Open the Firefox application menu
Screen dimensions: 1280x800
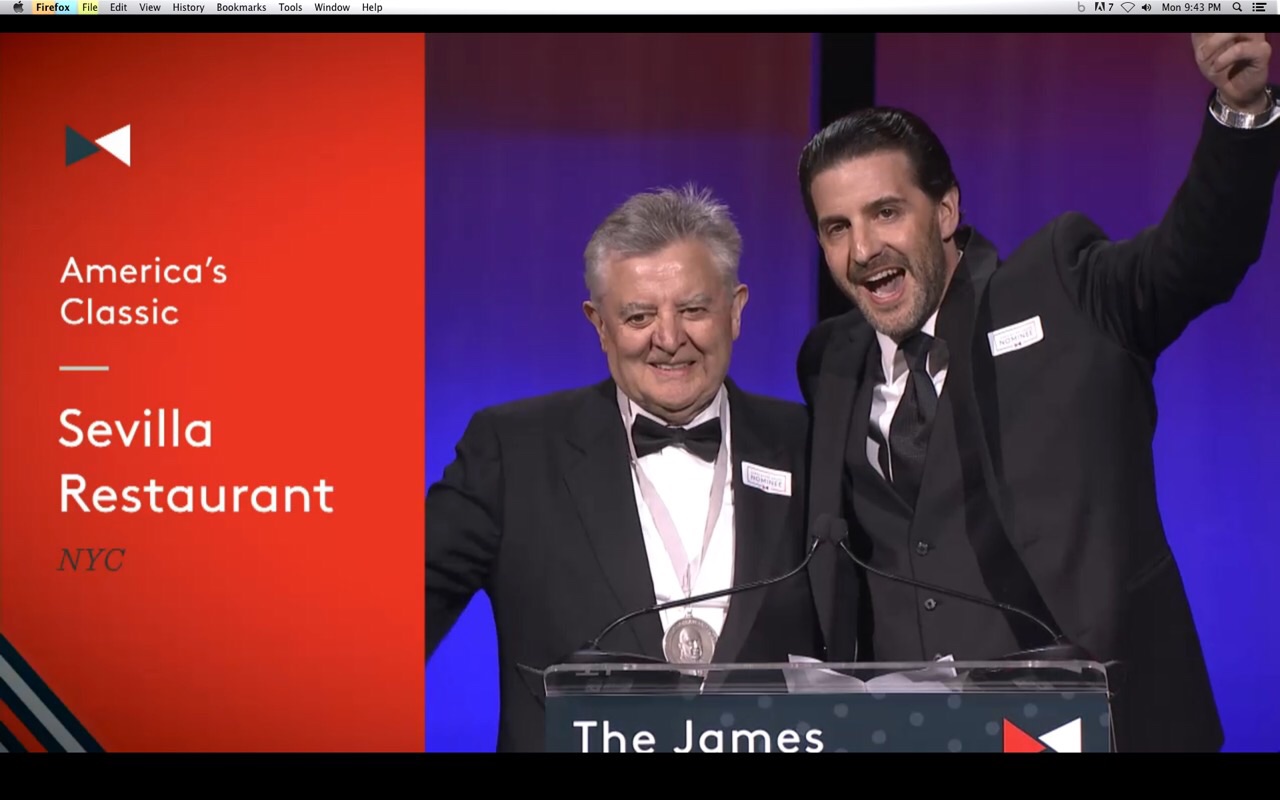click(x=52, y=7)
